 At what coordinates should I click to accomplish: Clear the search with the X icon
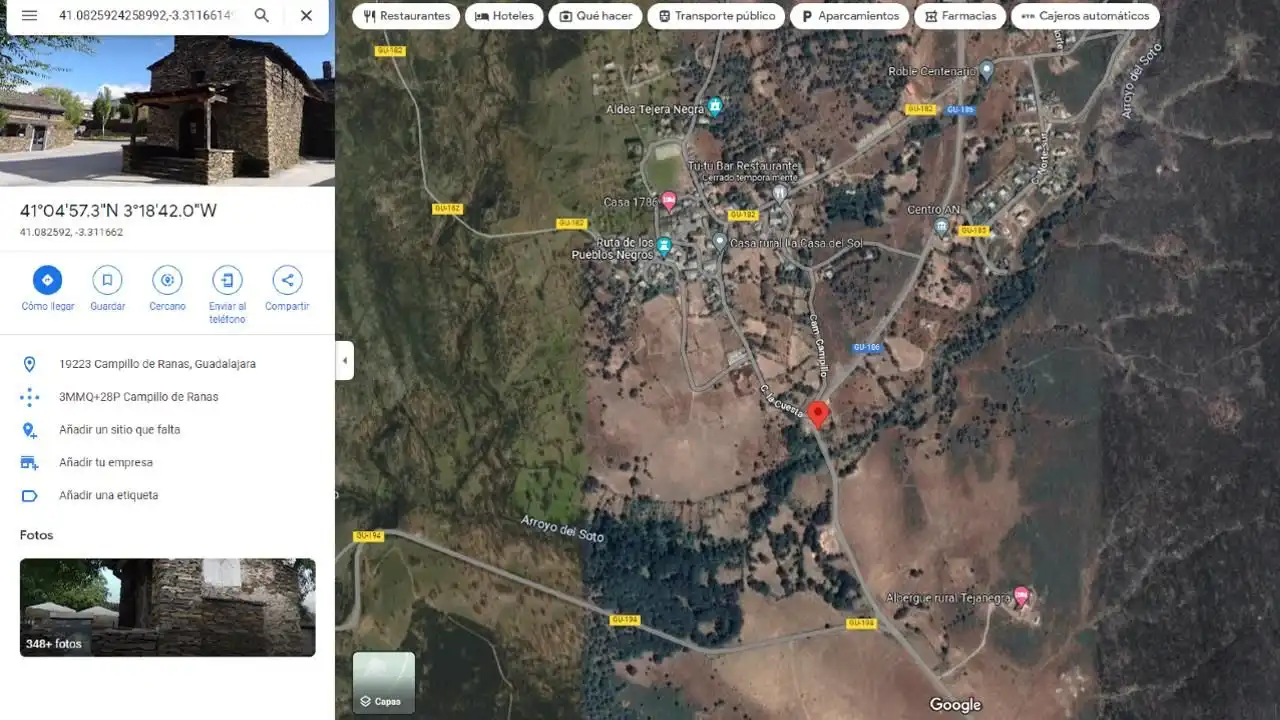306,16
